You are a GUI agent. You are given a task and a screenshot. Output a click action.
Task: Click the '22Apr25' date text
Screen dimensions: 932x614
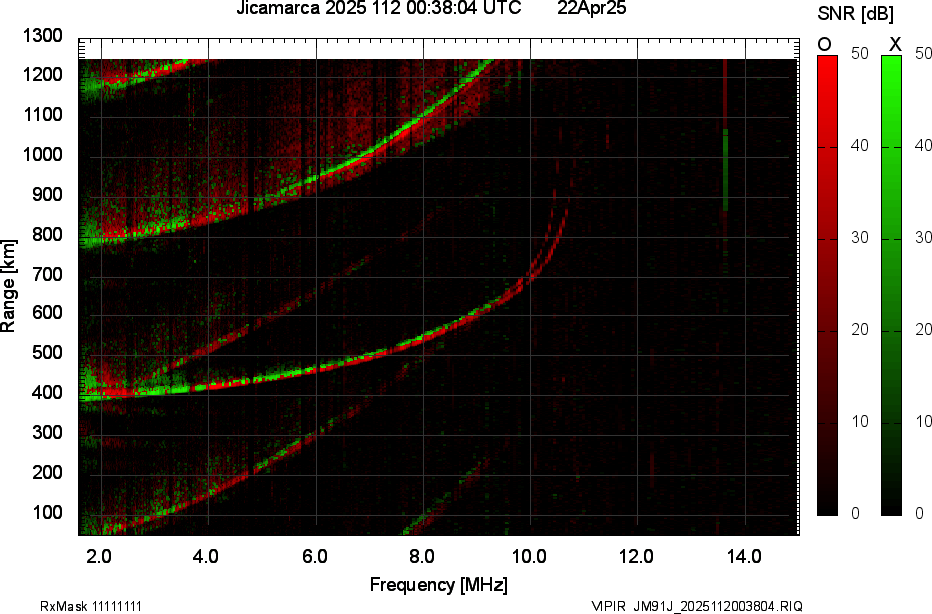(591, 8)
